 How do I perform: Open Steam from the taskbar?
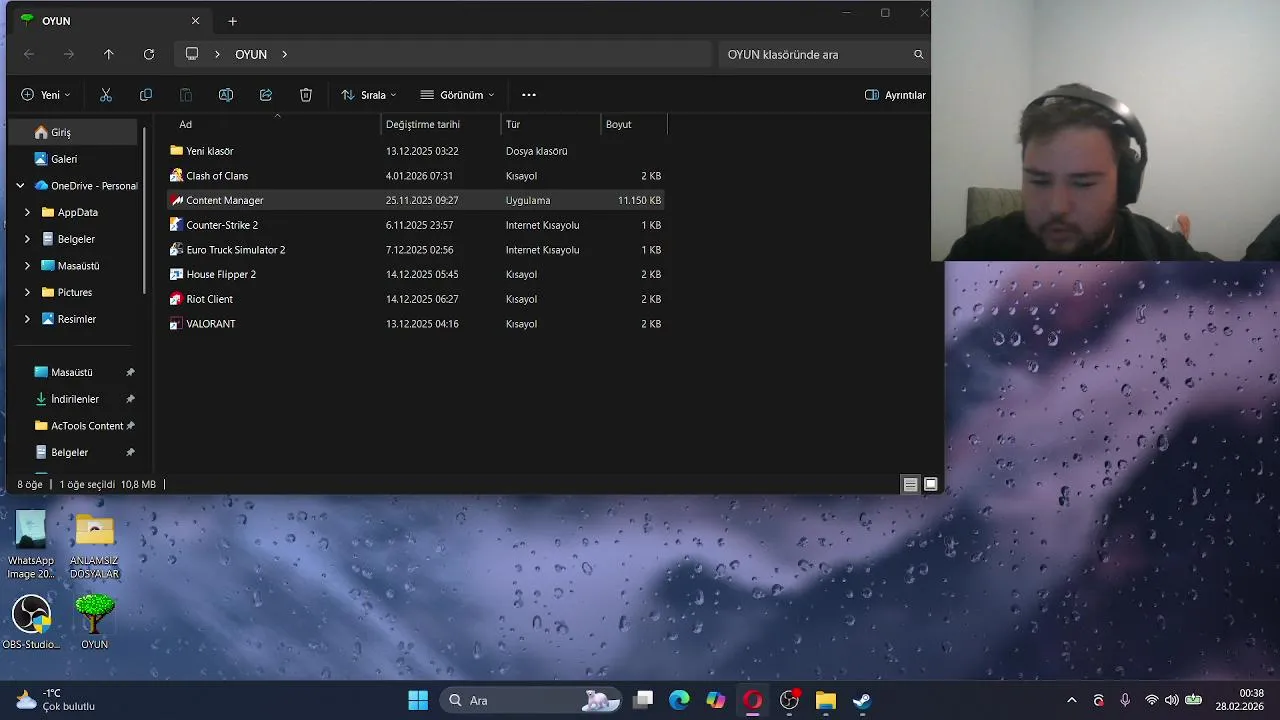point(861,700)
